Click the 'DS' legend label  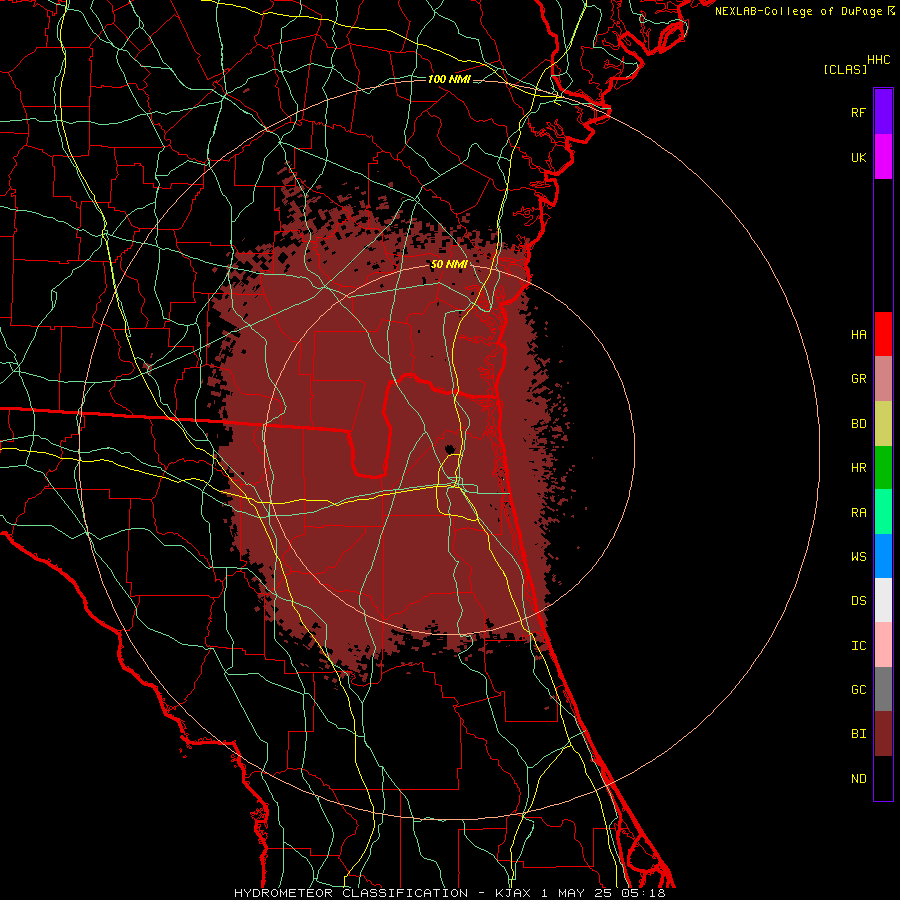pyautogui.click(x=859, y=601)
